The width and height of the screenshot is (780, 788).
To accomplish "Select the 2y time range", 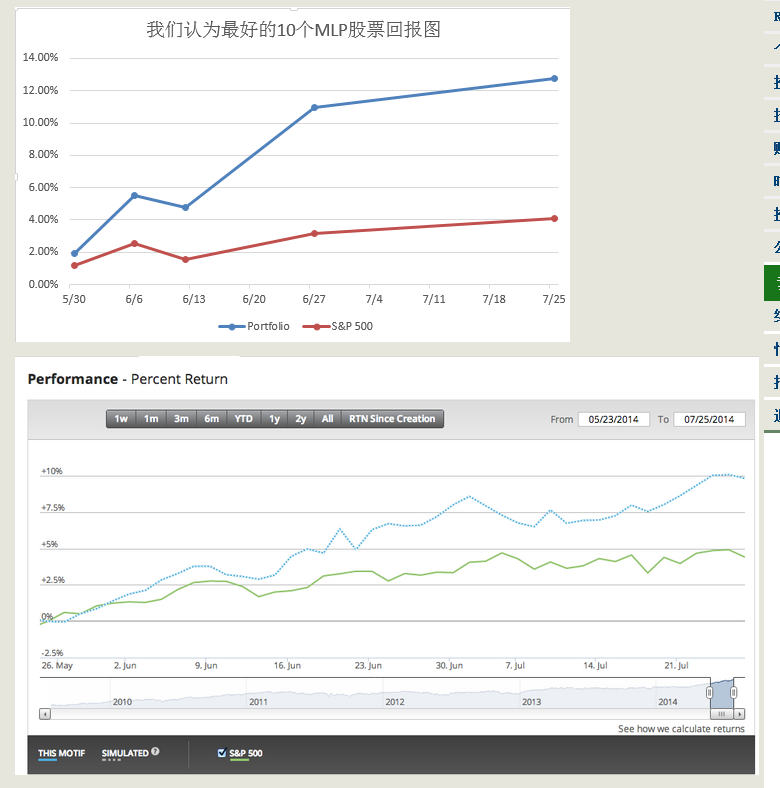I will click(300, 419).
